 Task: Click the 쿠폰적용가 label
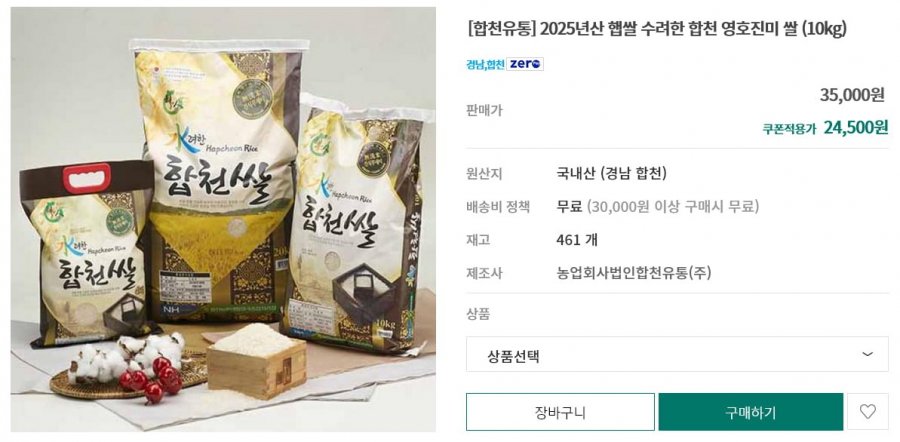[x=789, y=129]
